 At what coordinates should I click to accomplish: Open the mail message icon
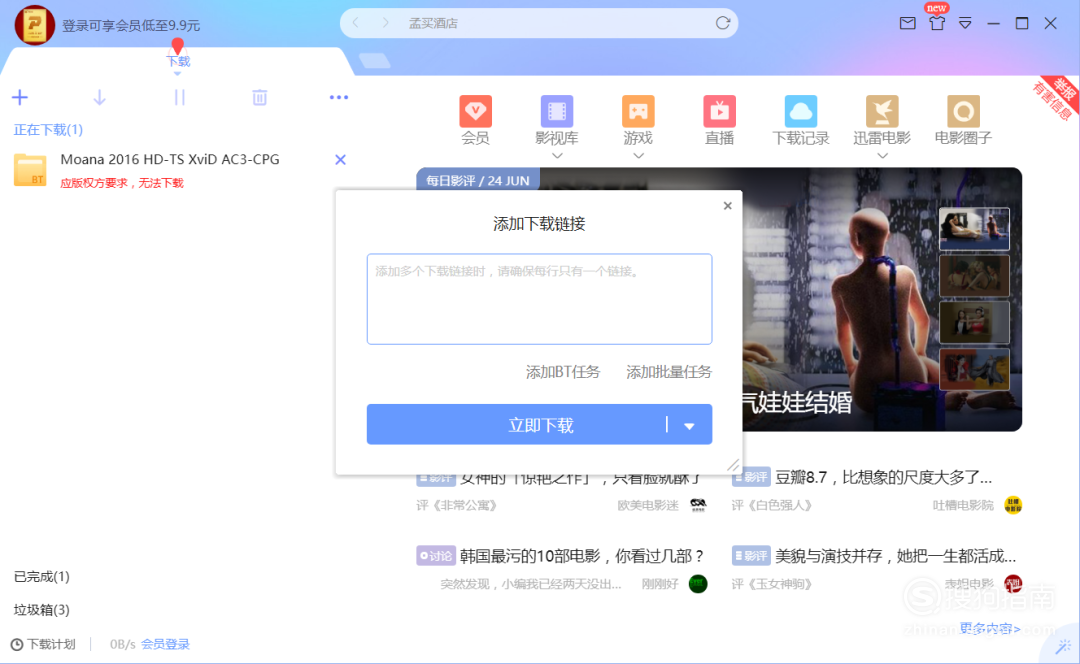coord(908,23)
